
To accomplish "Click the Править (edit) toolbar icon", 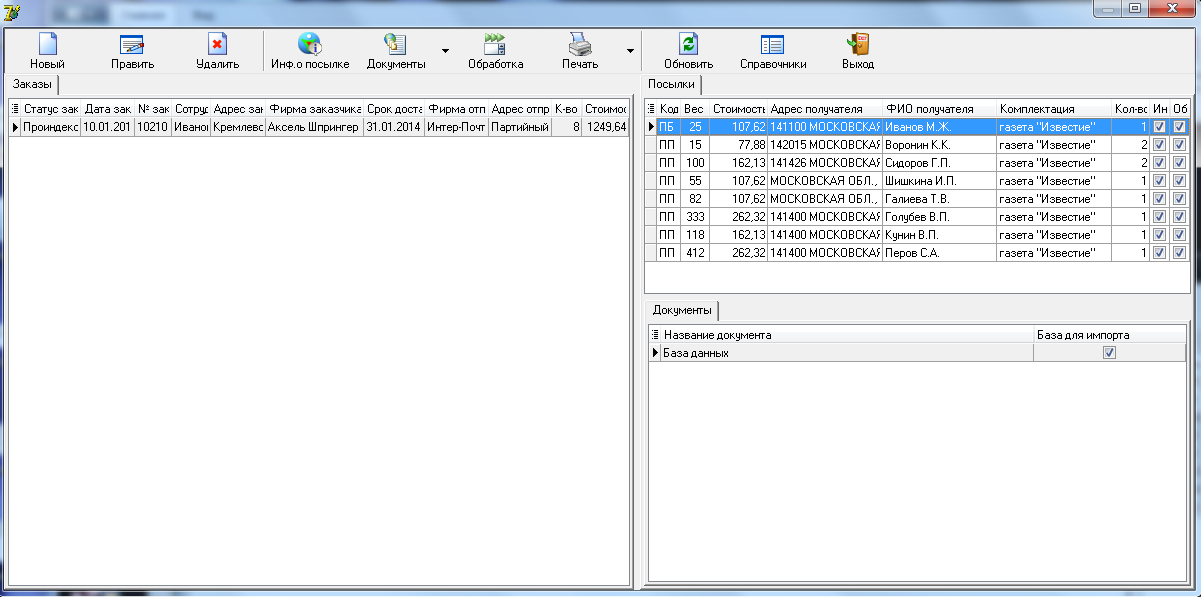I will click(x=132, y=45).
